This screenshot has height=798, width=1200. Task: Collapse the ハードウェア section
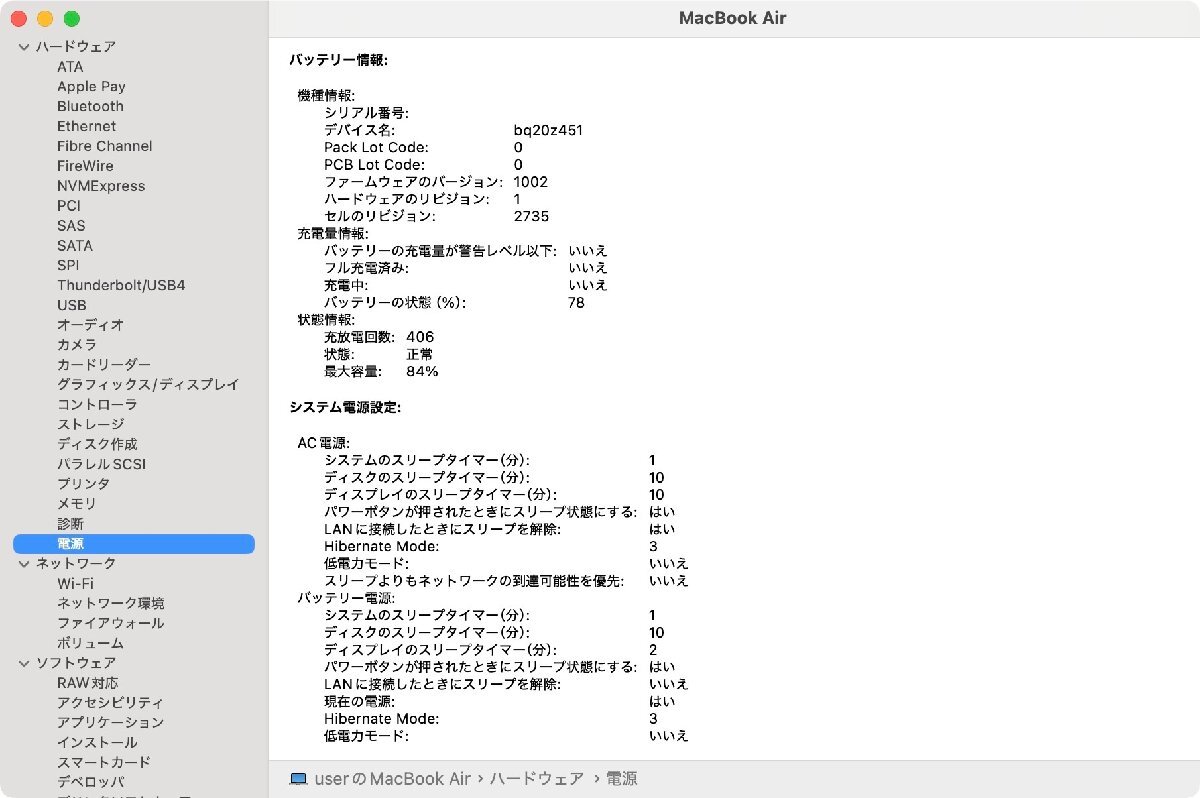[x=24, y=47]
